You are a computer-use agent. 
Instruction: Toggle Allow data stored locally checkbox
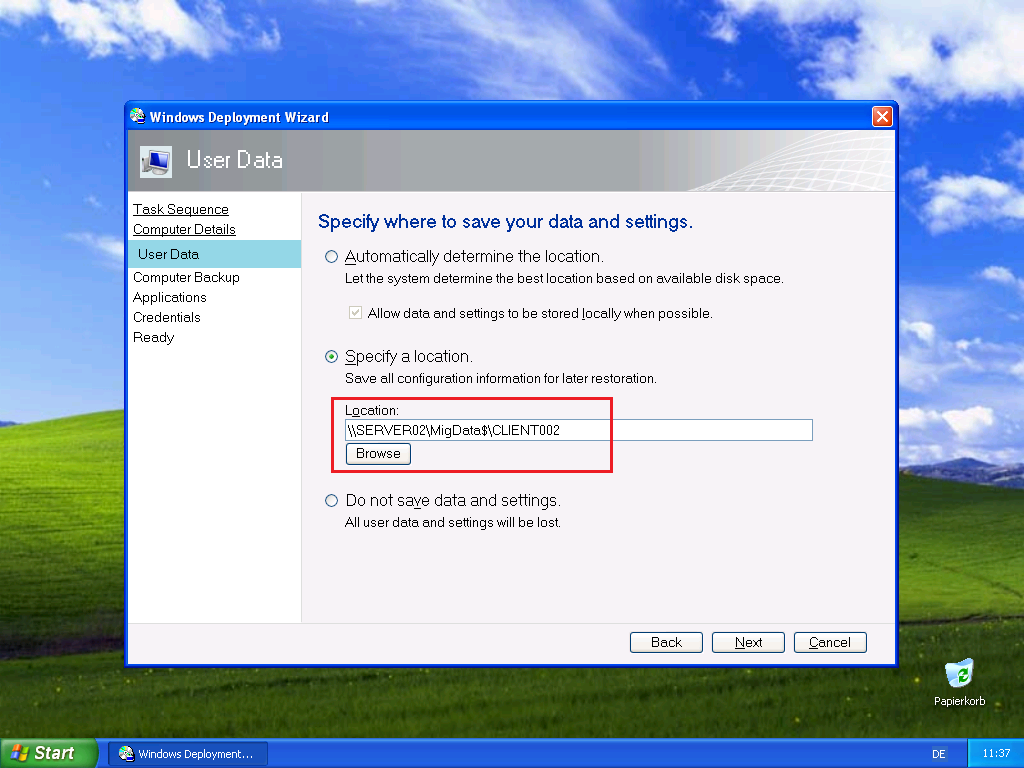tap(355, 313)
